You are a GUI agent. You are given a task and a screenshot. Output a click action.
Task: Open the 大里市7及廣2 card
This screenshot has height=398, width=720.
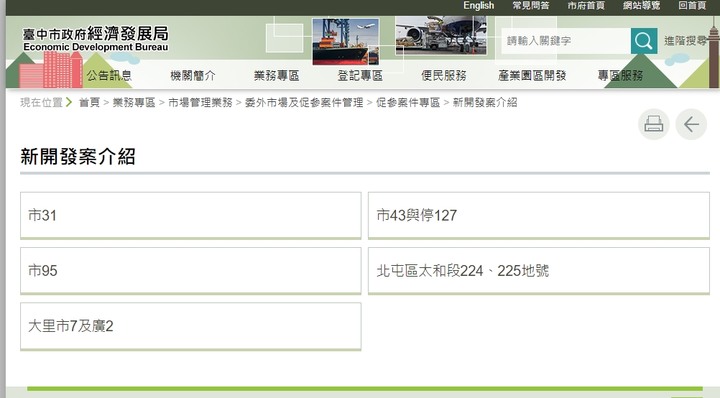pos(191,326)
